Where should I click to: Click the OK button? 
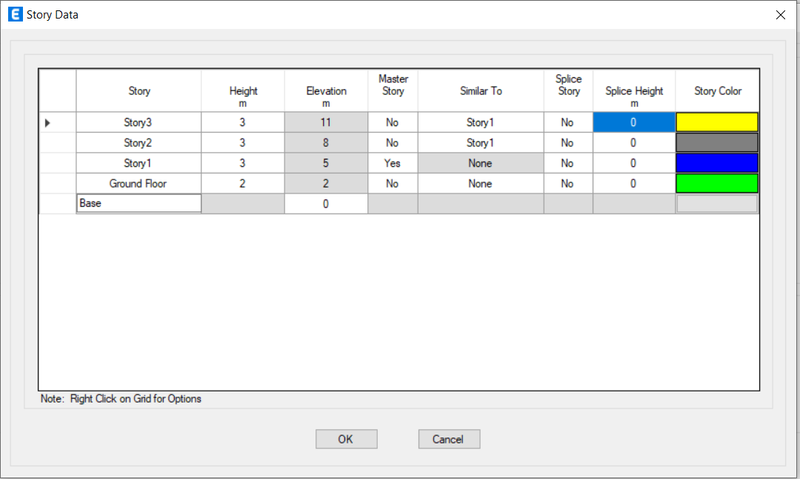pos(346,439)
